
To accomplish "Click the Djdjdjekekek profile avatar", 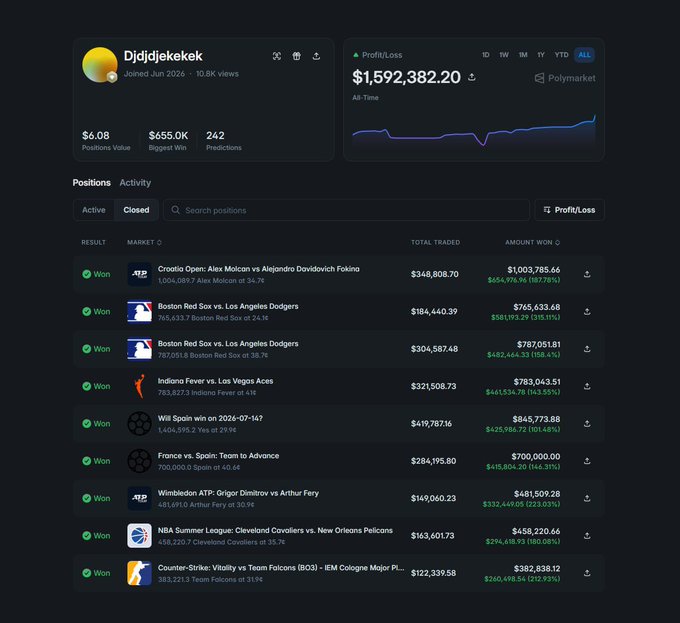I will pyautogui.click(x=100, y=65).
